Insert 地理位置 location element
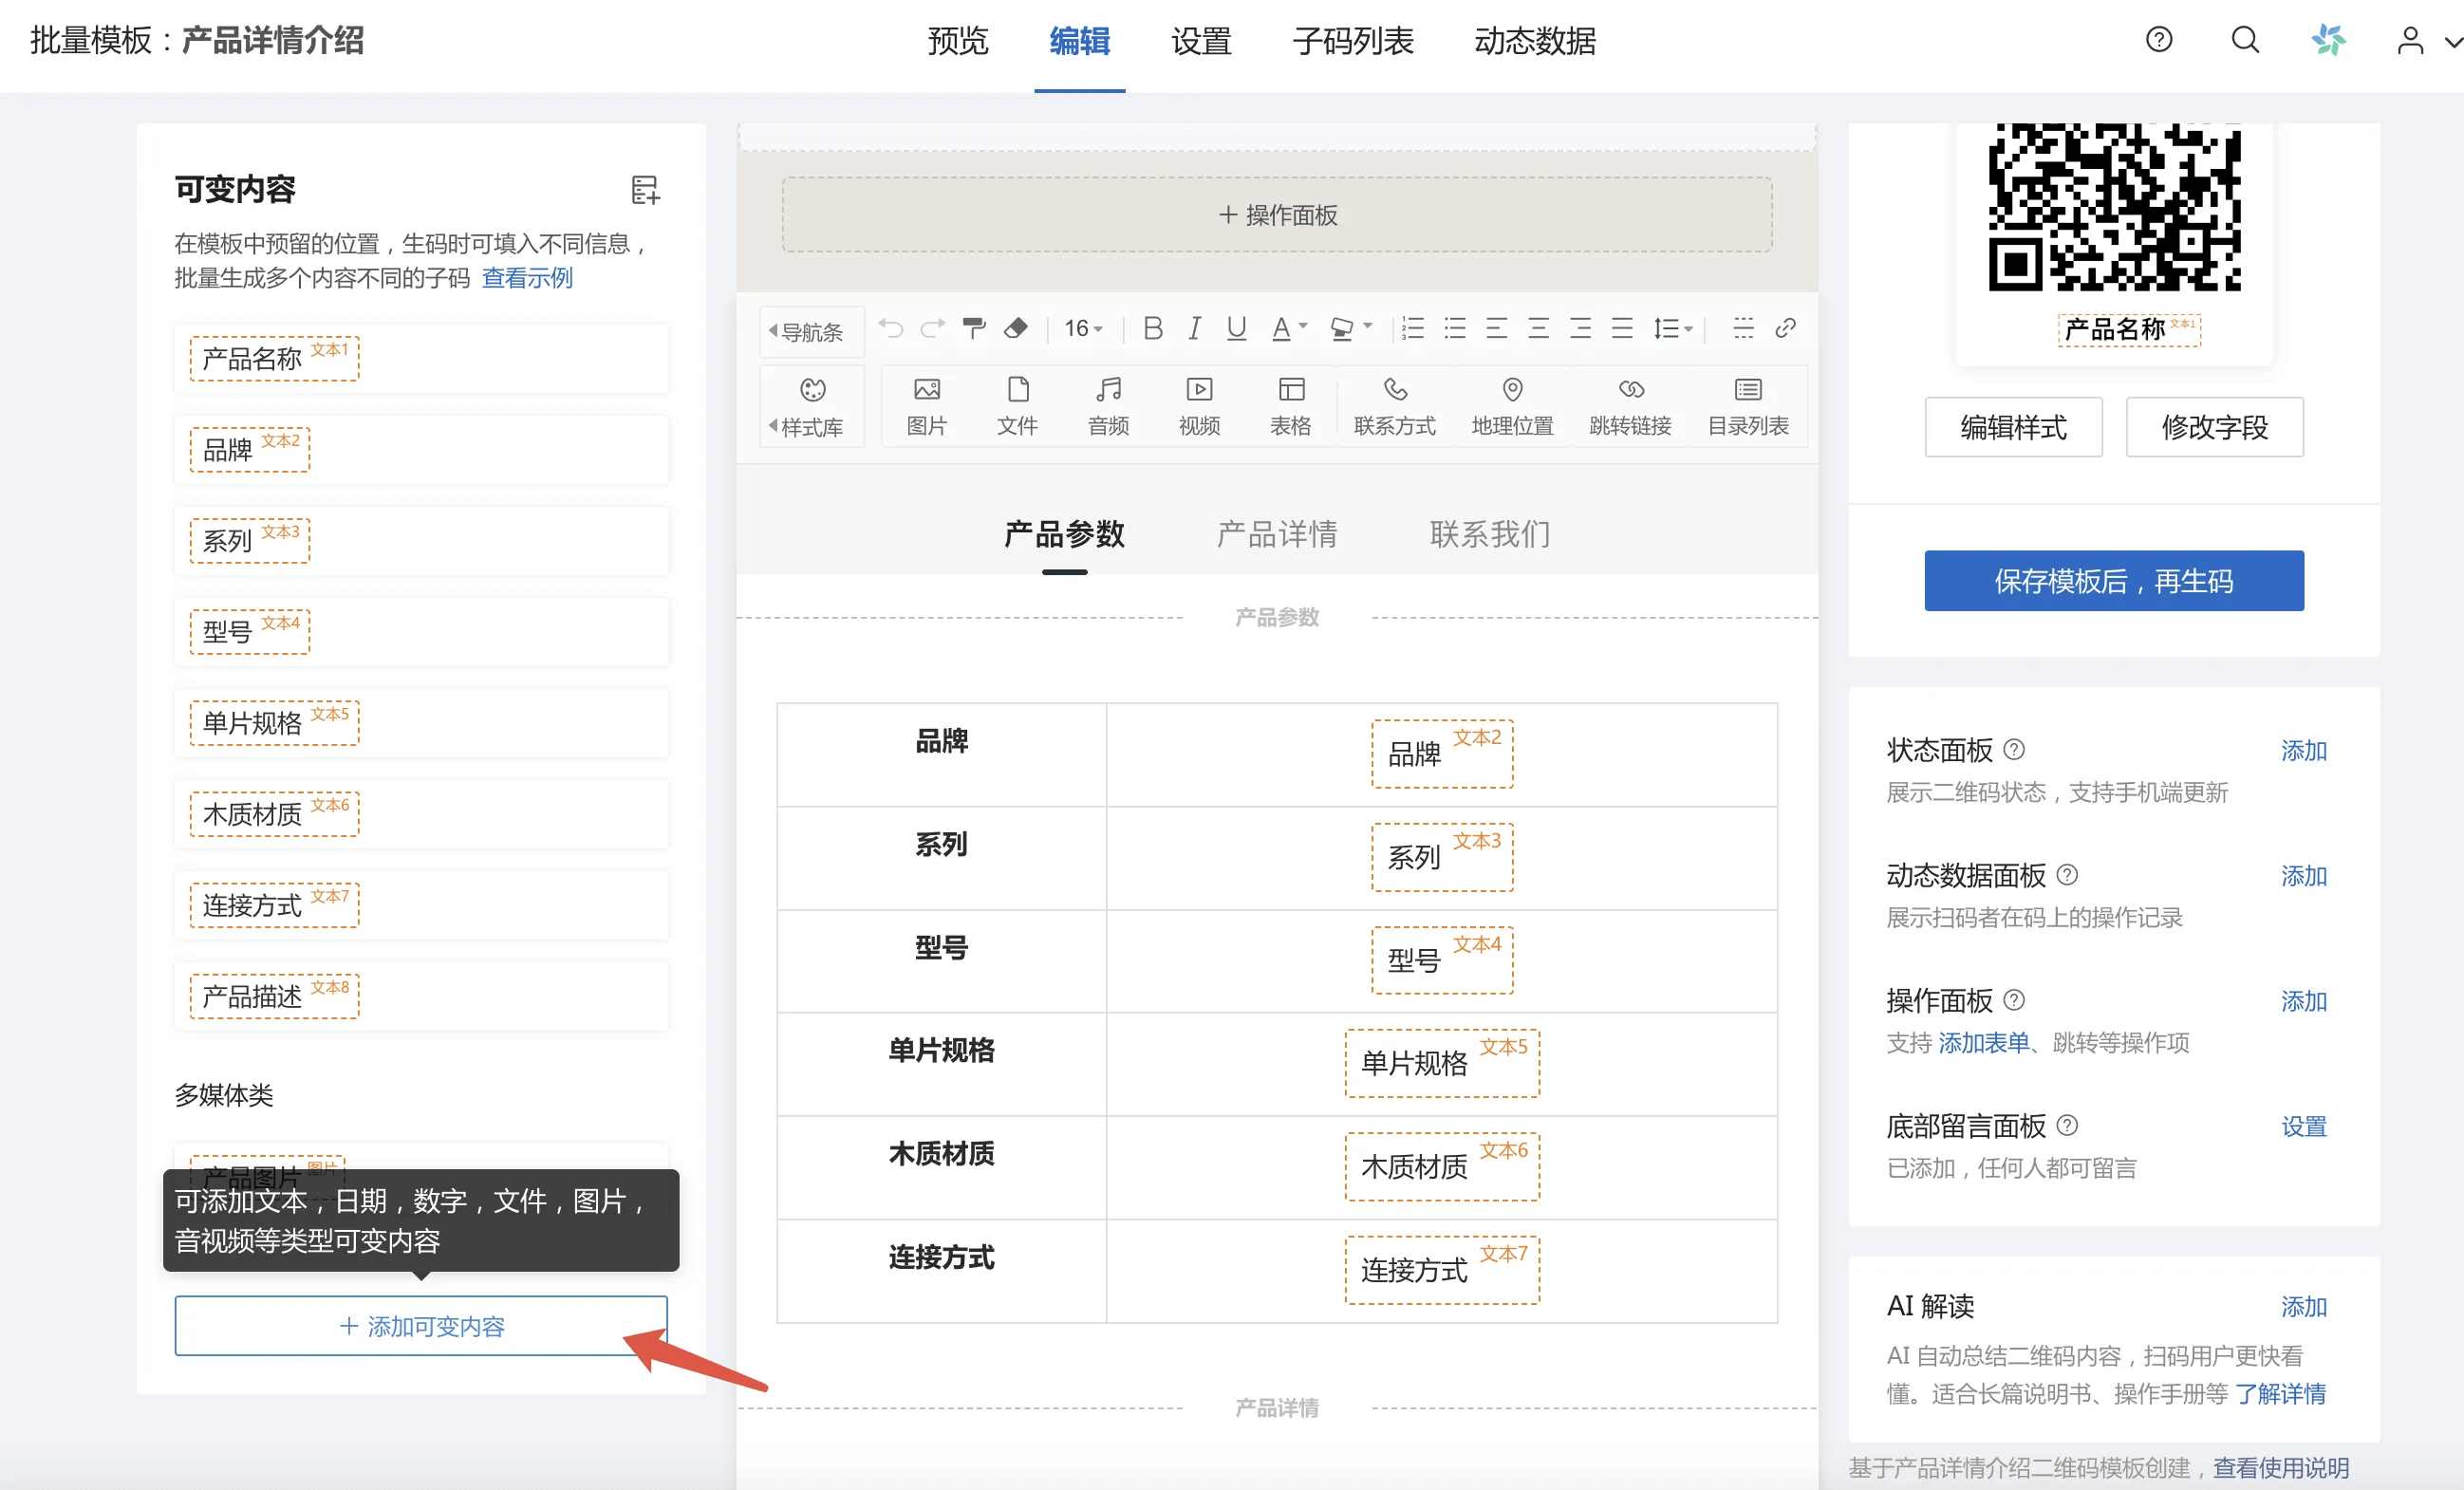Image resolution: width=2464 pixels, height=1490 pixels. tap(1512, 406)
